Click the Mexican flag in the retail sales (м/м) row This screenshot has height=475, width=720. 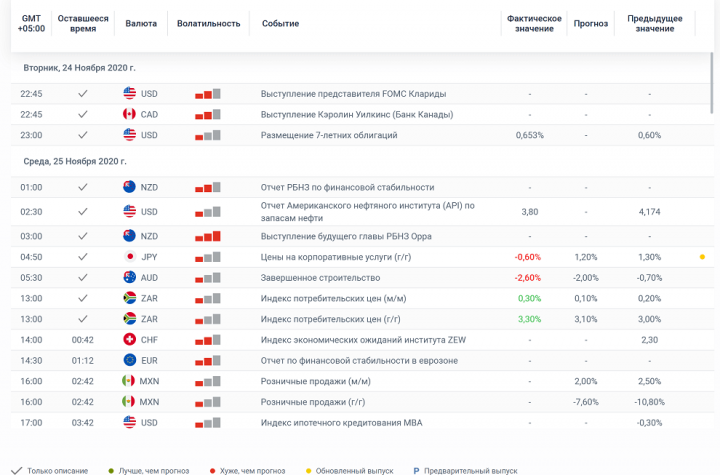[129, 381]
